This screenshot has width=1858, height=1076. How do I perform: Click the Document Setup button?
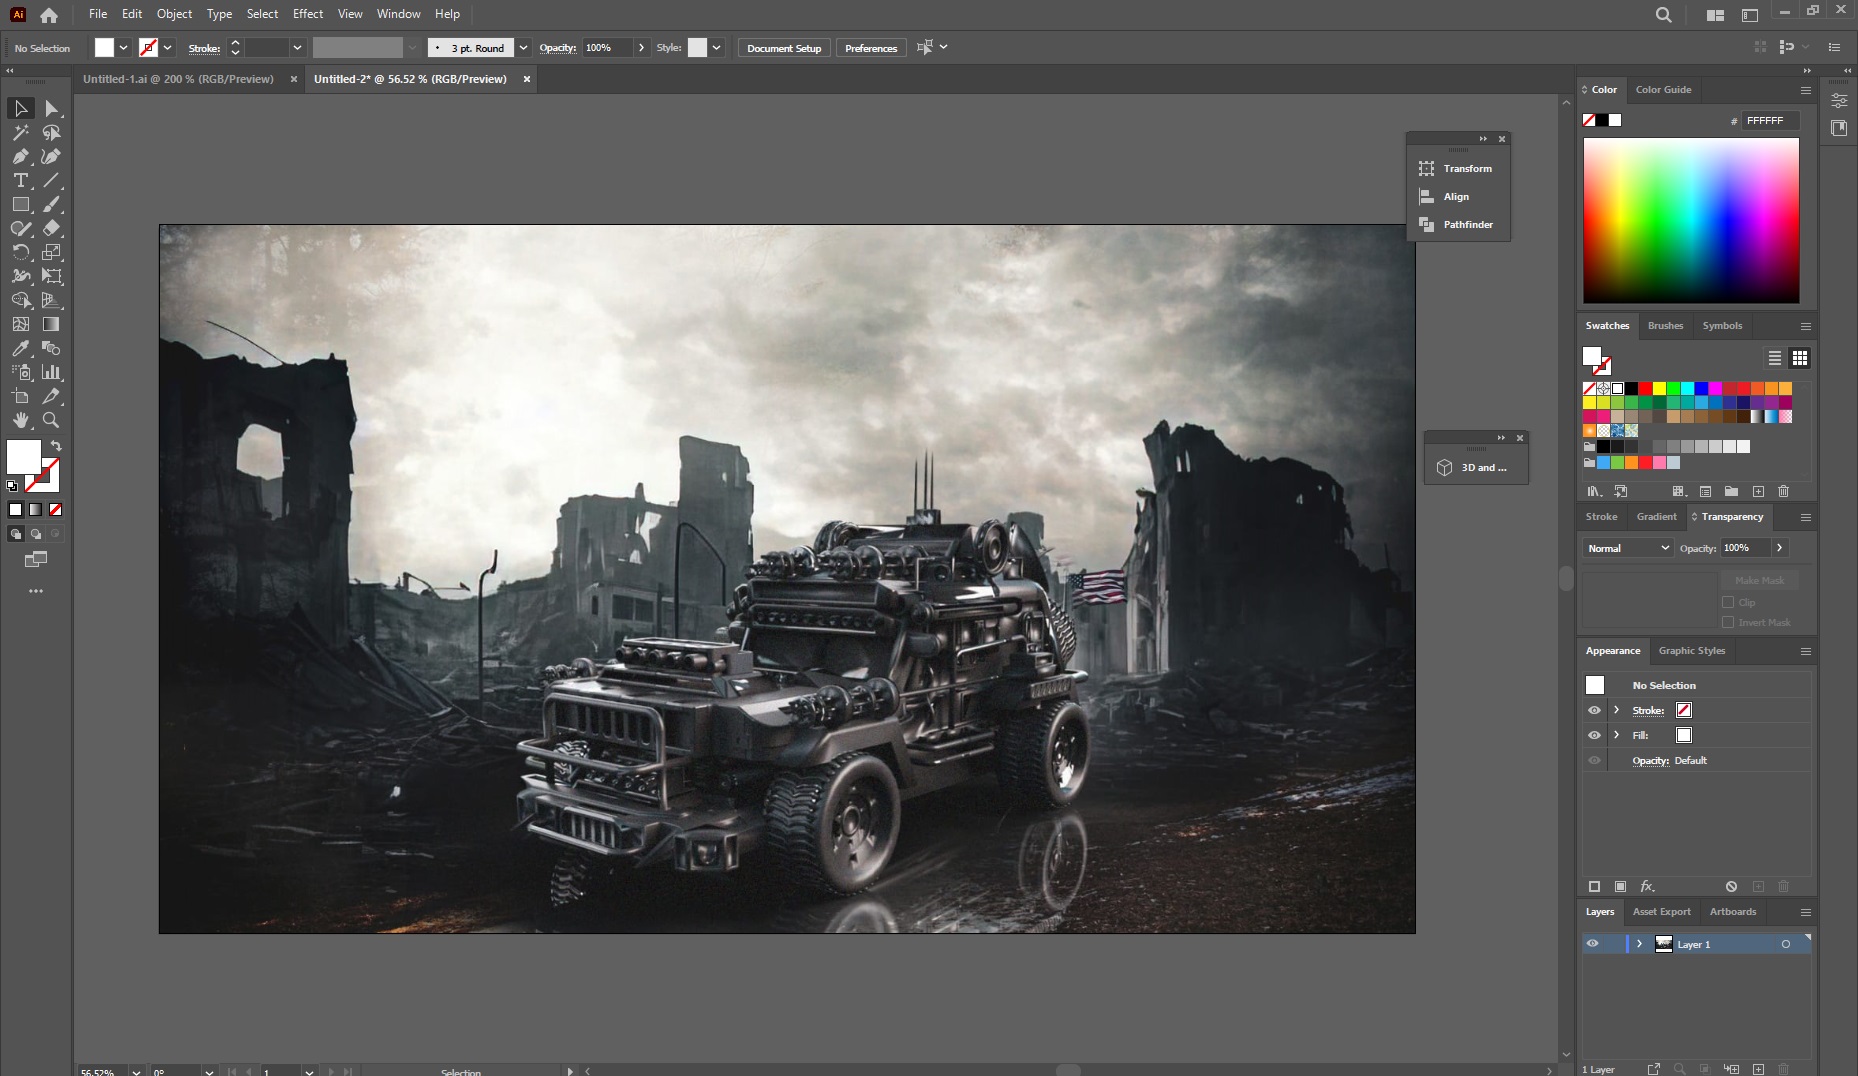pos(783,48)
